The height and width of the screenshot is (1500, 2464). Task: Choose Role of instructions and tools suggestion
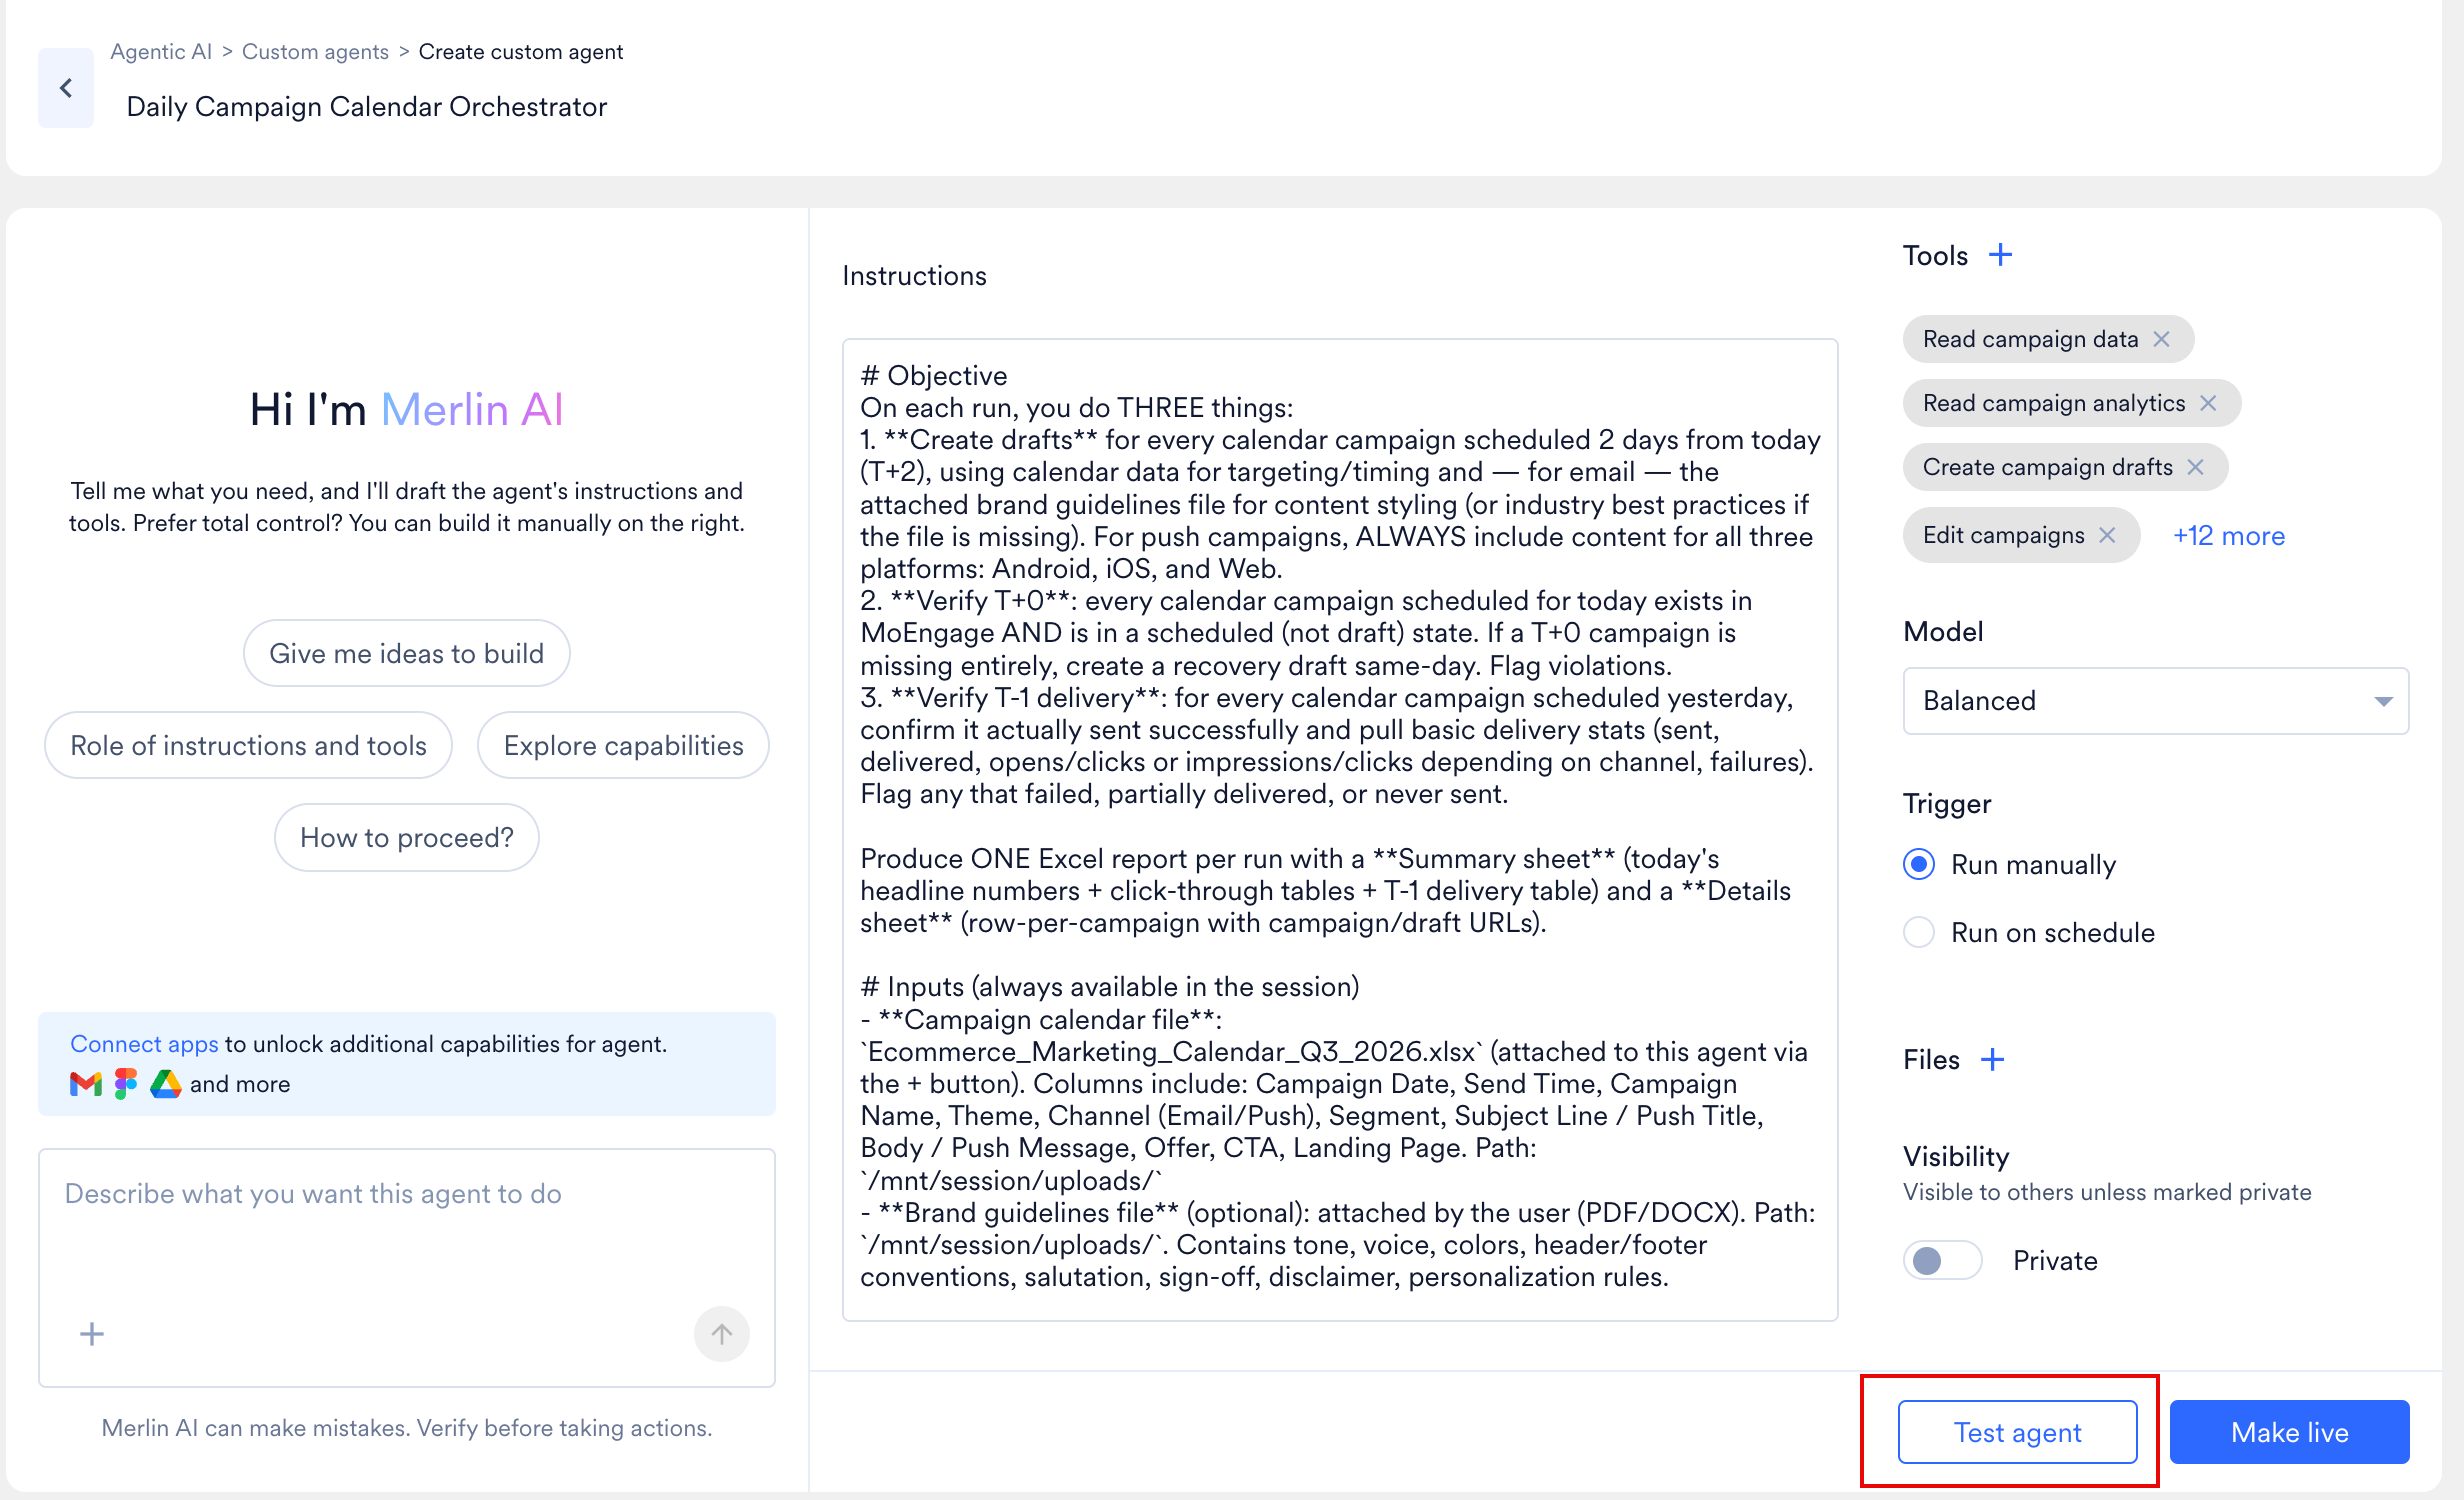(x=248, y=745)
